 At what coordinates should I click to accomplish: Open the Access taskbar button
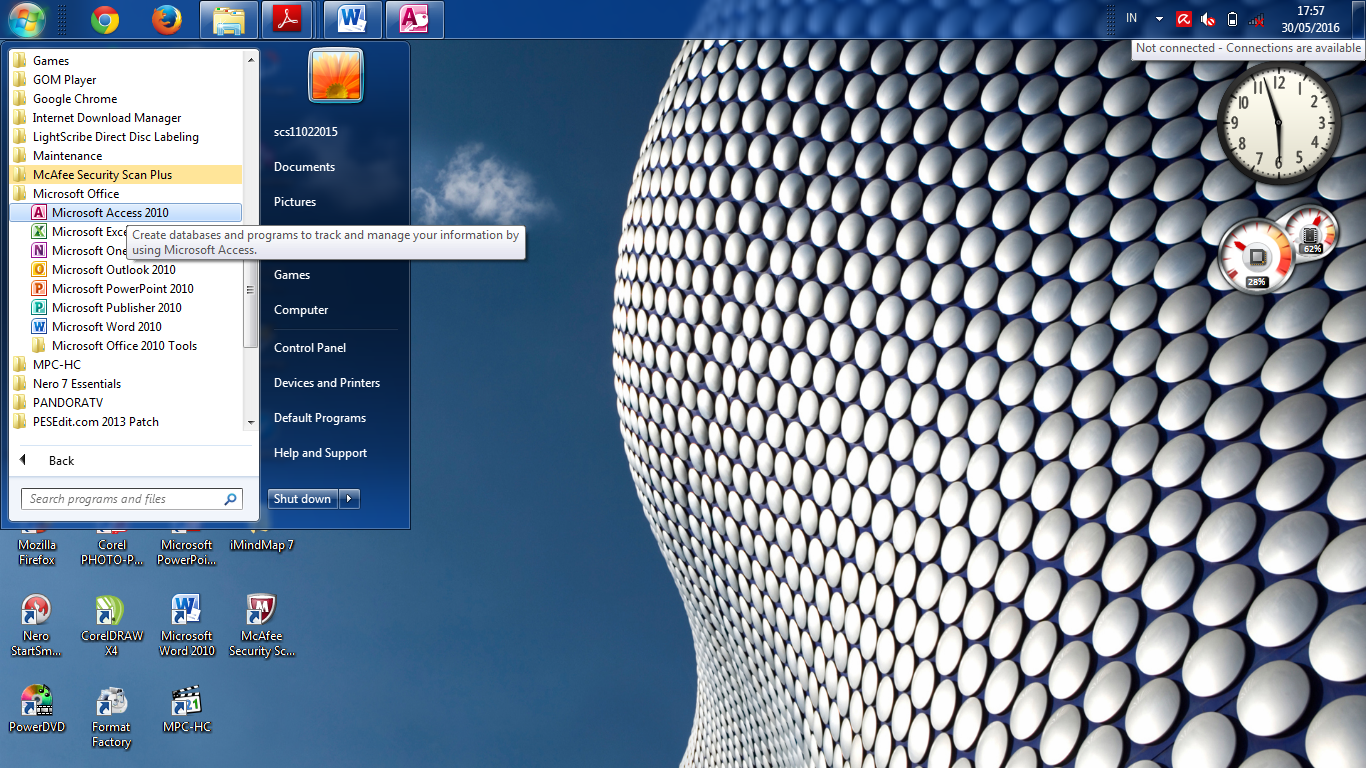[414, 19]
